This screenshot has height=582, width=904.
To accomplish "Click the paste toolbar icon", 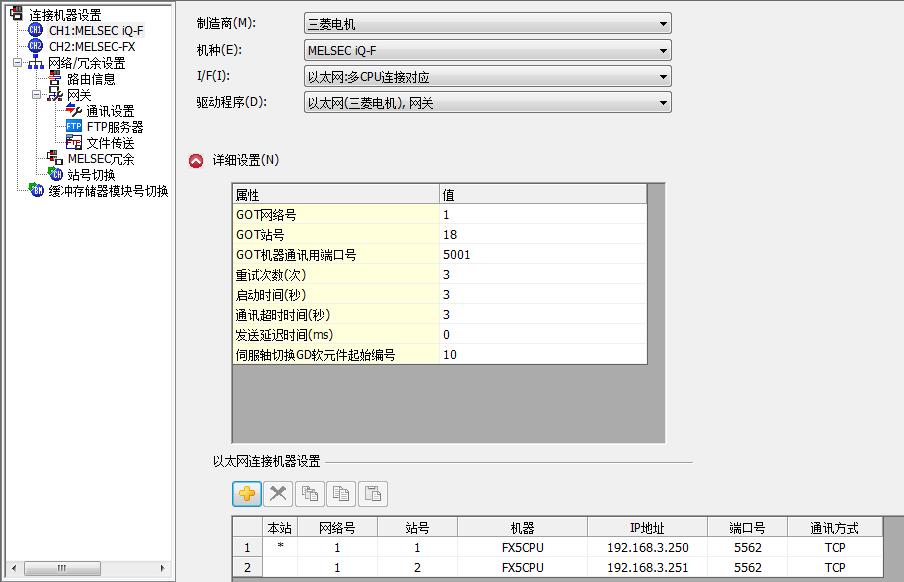I will [x=372, y=493].
